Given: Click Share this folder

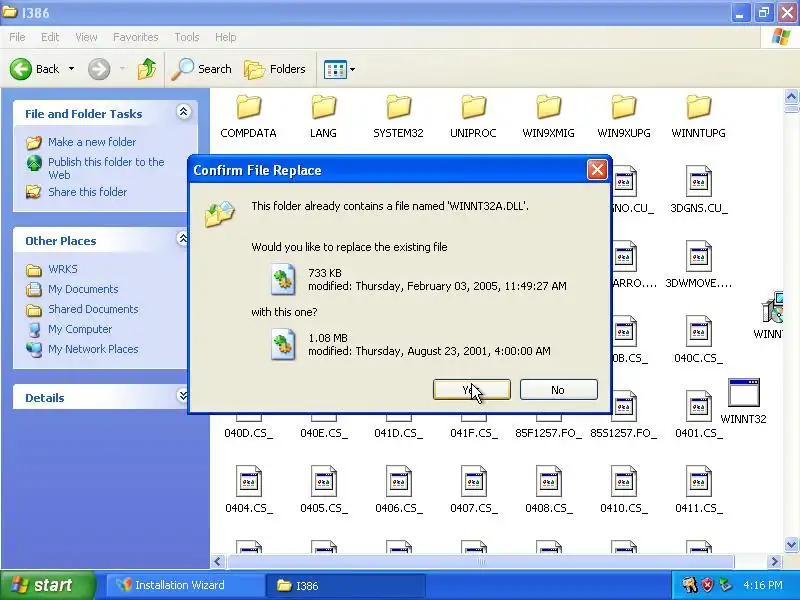Looking at the screenshot, I should pyautogui.click(x=87, y=192).
